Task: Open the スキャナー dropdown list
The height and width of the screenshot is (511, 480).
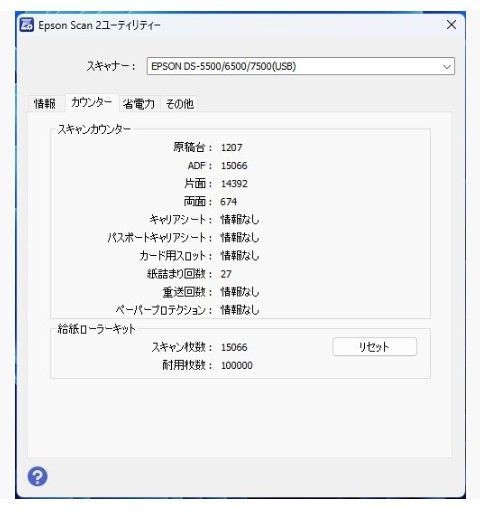Action: 301,66
